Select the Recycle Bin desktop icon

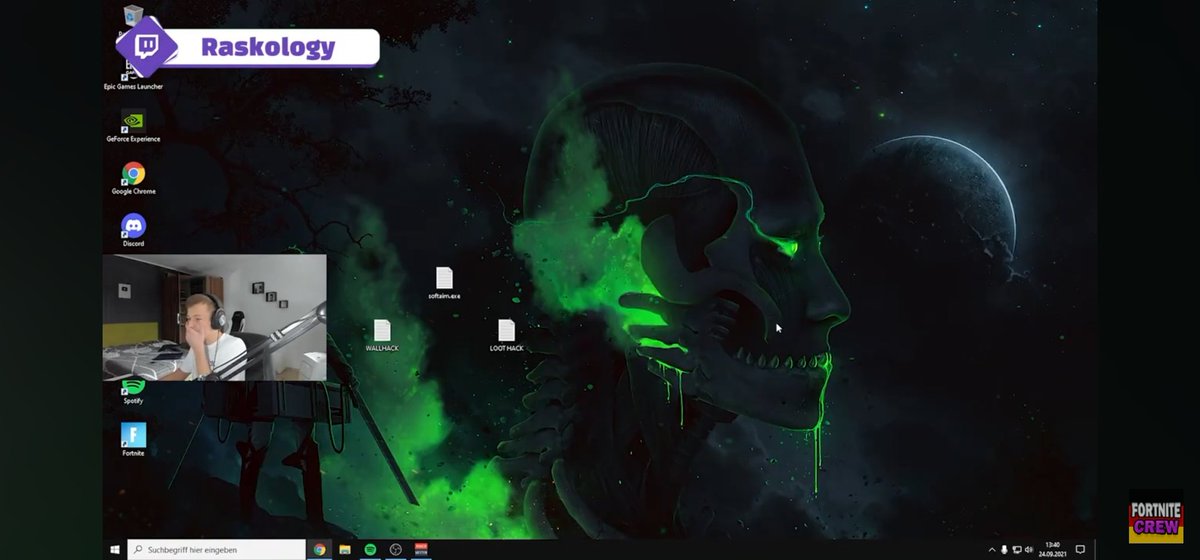[133, 16]
